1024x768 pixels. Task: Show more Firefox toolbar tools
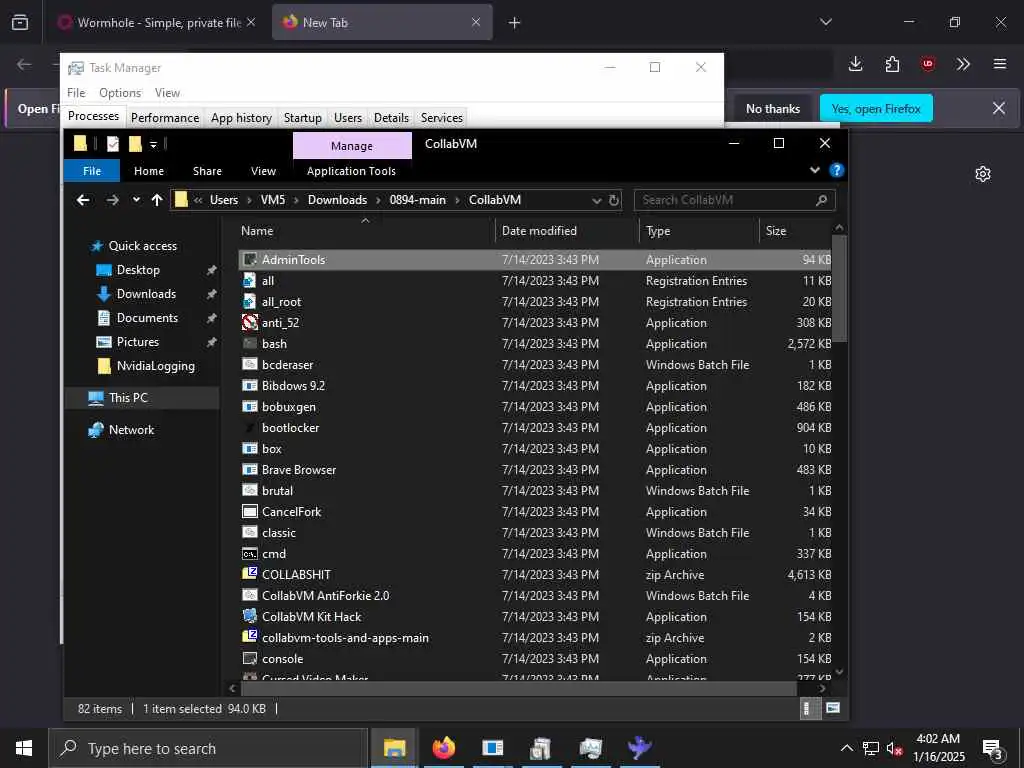pos(963,63)
